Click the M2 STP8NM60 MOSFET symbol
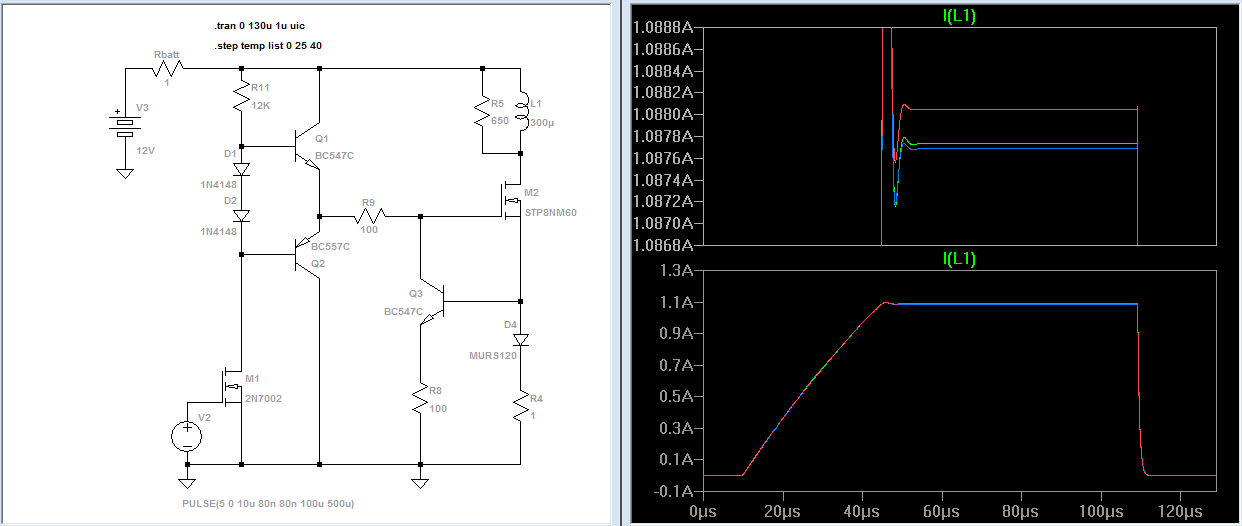 [512, 201]
